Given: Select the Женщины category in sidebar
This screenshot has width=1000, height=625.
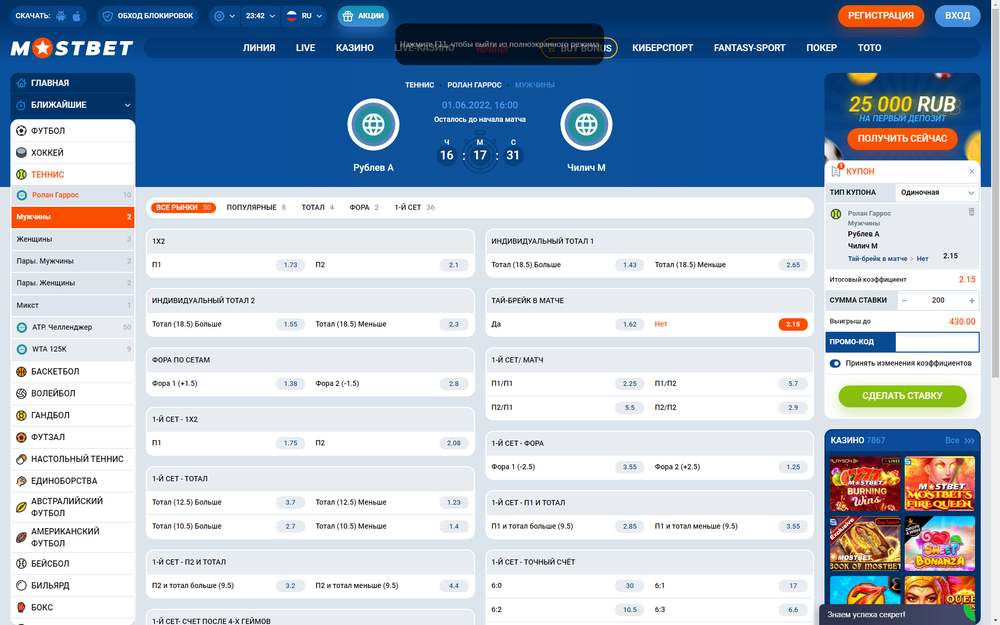Looking at the screenshot, I should tap(73, 239).
